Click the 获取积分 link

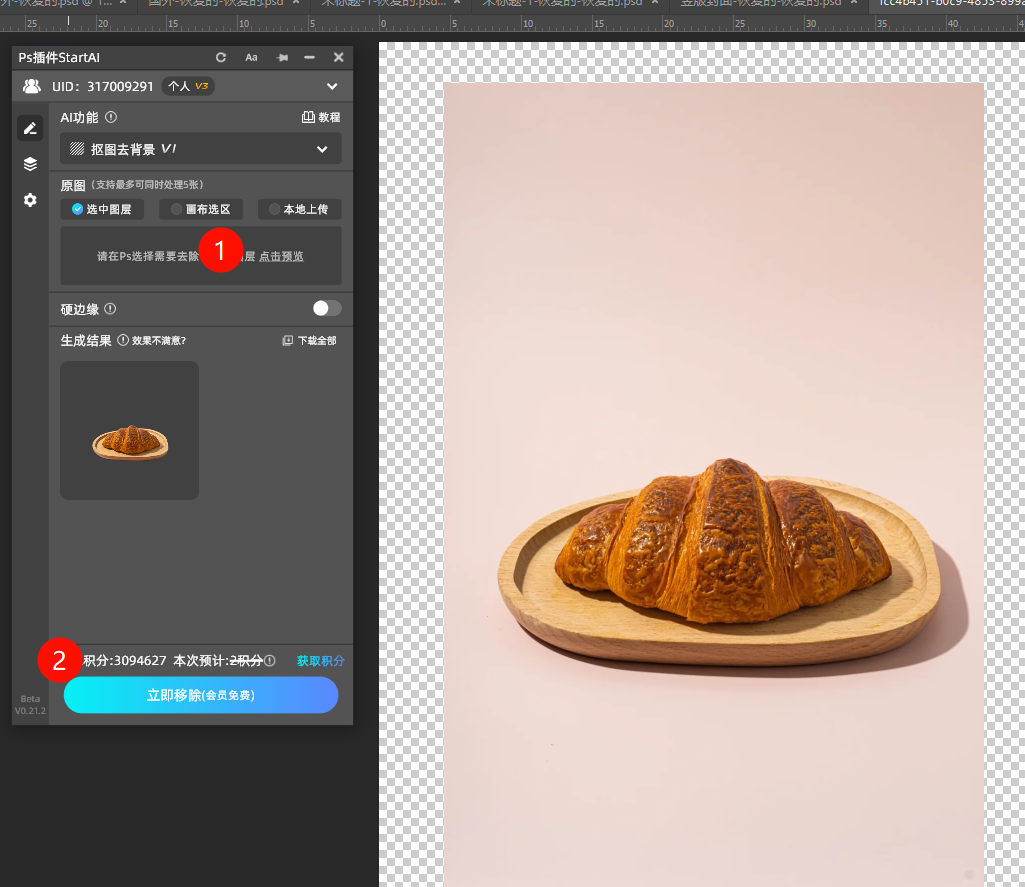pos(320,661)
